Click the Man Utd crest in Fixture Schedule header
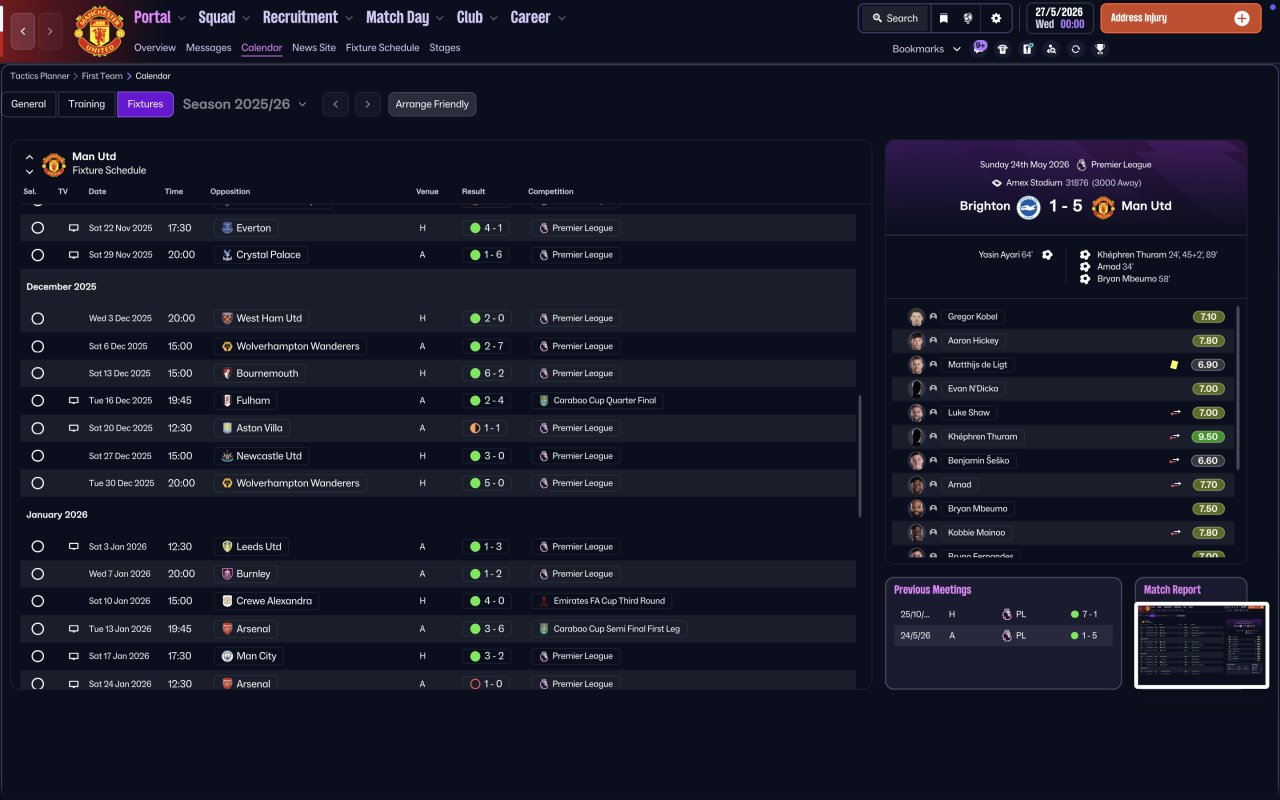The height and width of the screenshot is (800, 1280). tap(54, 164)
